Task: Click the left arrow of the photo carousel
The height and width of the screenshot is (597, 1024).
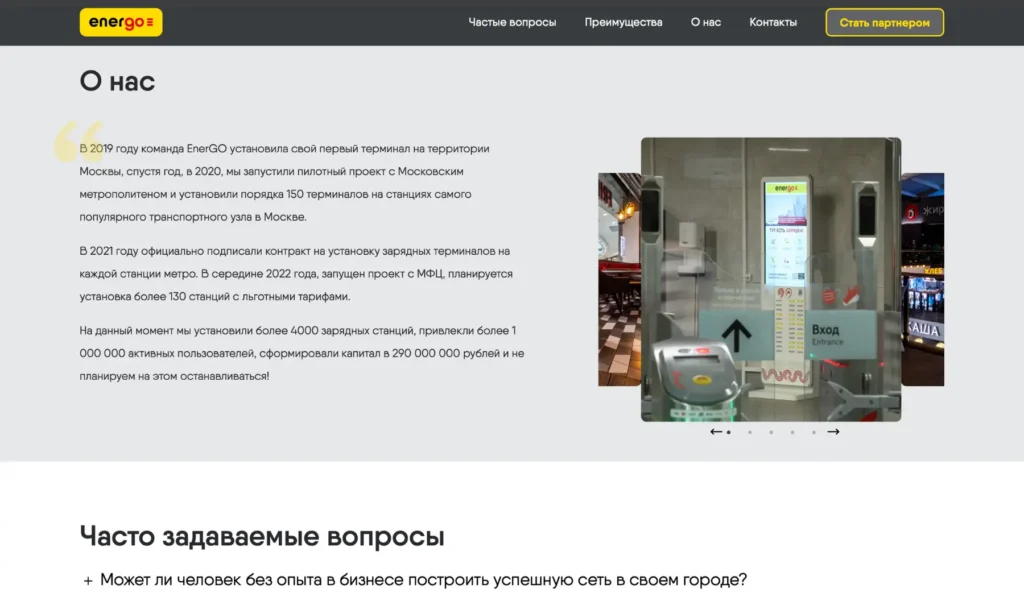Action: click(716, 432)
